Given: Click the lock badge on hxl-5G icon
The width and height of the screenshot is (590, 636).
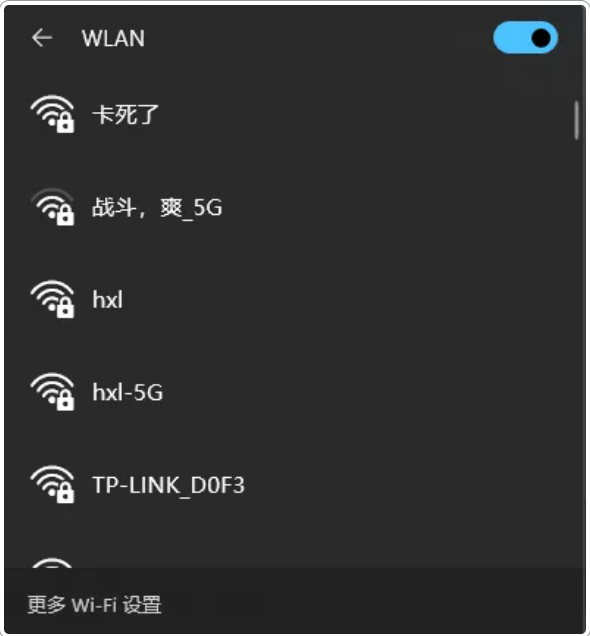Looking at the screenshot, I should point(65,401).
